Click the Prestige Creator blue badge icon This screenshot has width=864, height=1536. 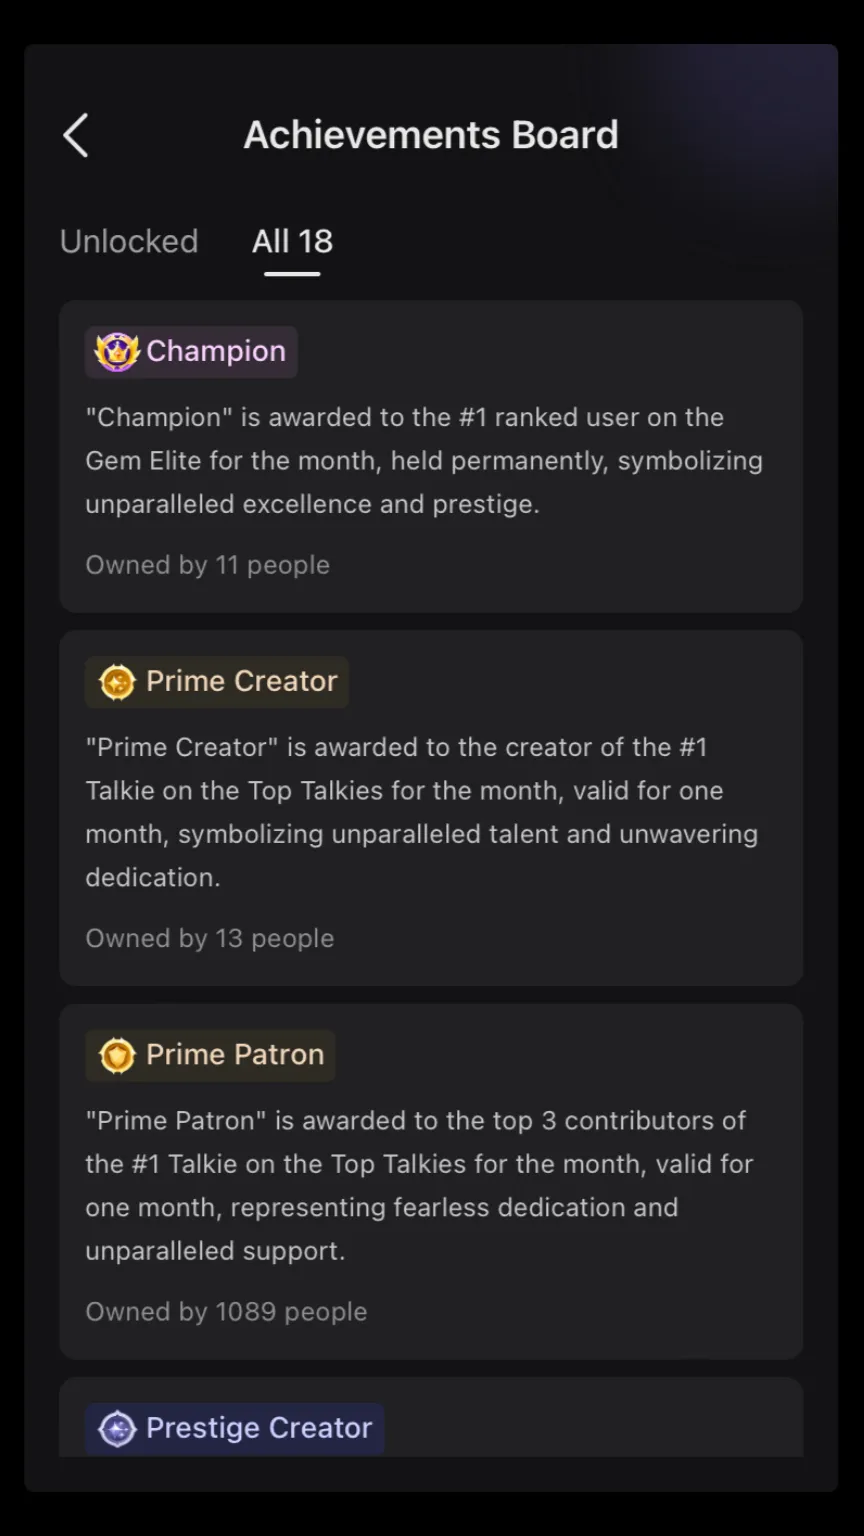pos(117,1429)
